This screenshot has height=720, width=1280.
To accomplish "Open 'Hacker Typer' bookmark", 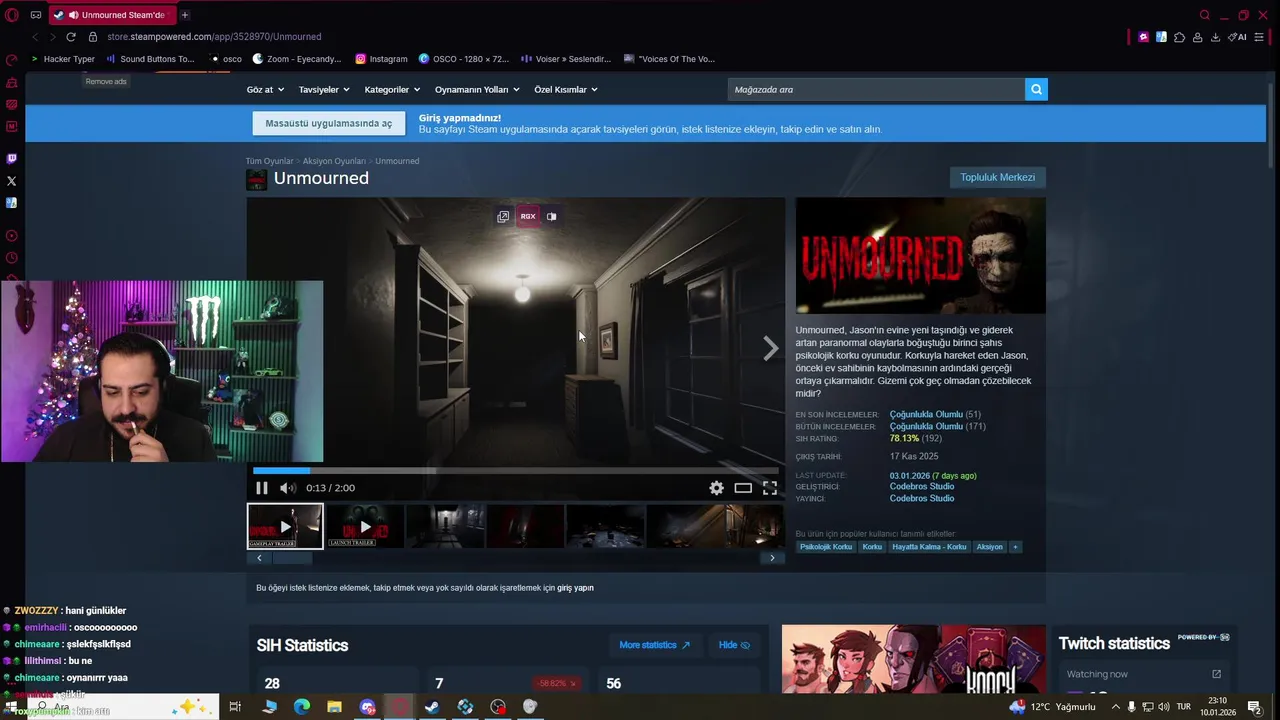I will point(63,59).
